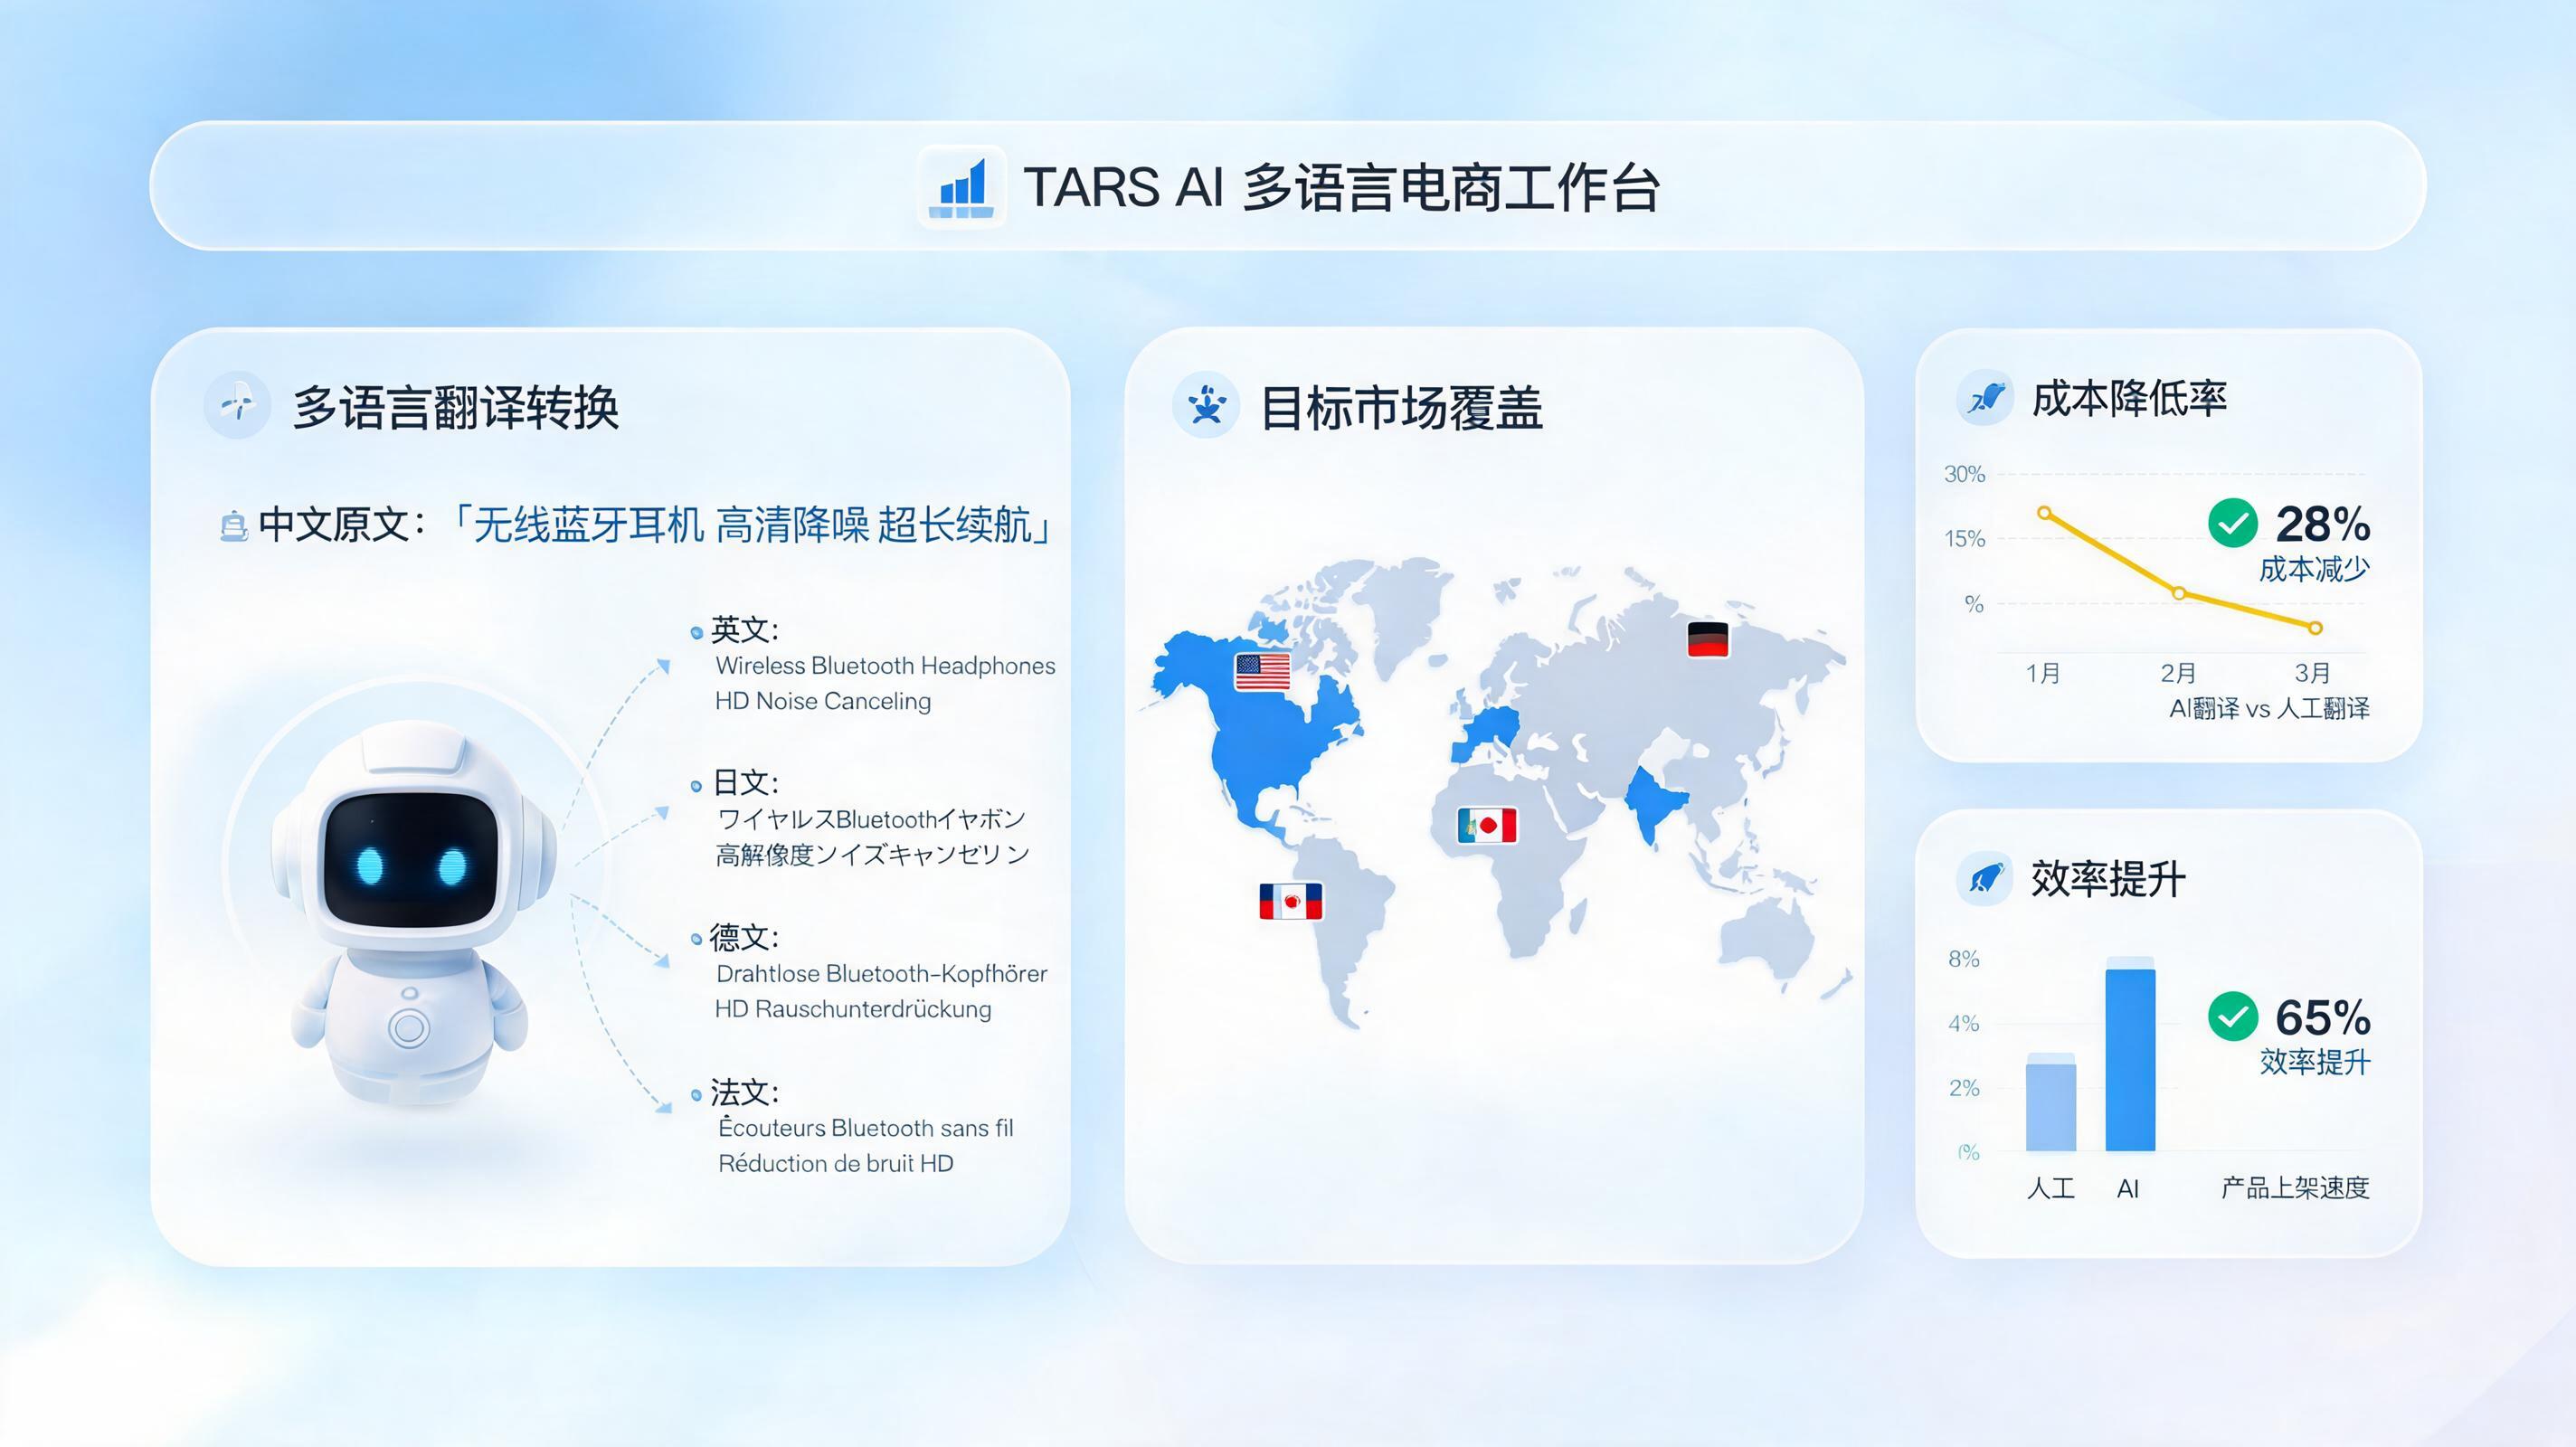
Task: Click Wireless Bluetooth Headphones text
Action: pyautogui.click(x=885, y=666)
